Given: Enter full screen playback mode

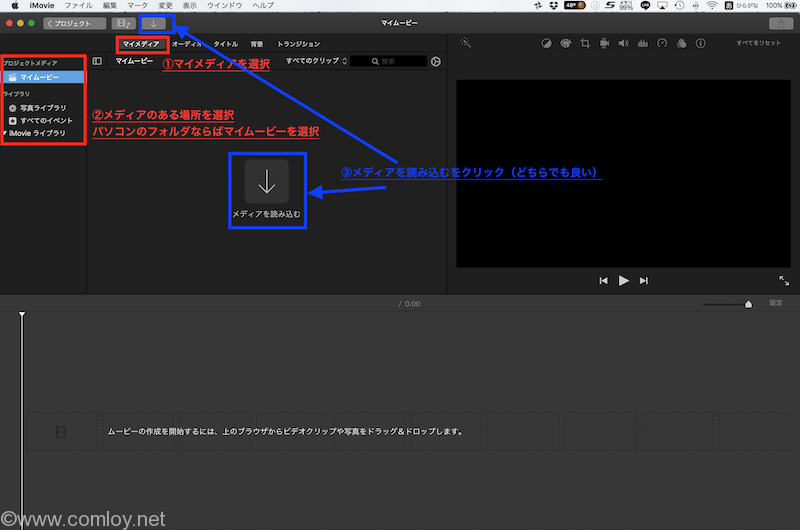Looking at the screenshot, I should coord(784,281).
